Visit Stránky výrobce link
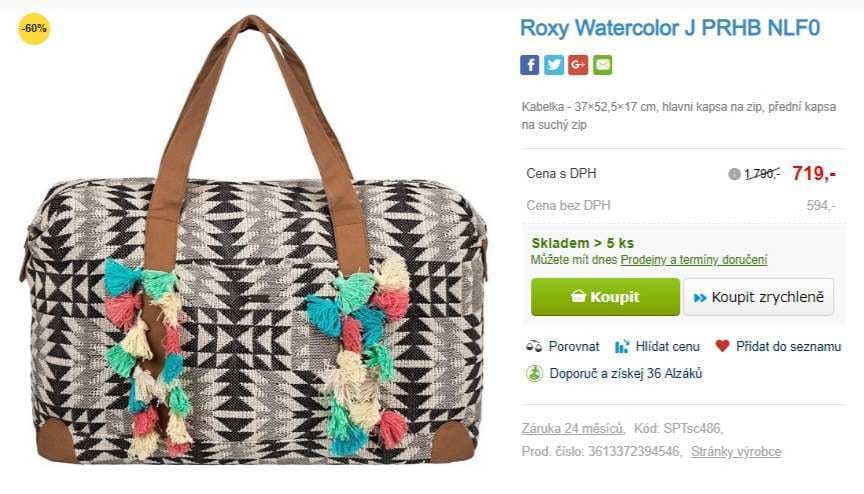This screenshot has height=494, width=864. (736, 452)
